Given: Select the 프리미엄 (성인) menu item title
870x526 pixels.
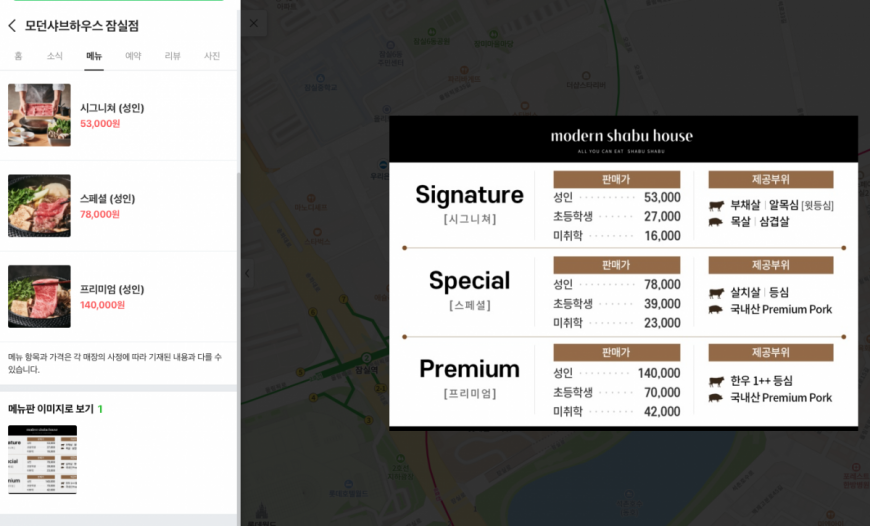Looking at the screenshot, I should click(112, 289).
